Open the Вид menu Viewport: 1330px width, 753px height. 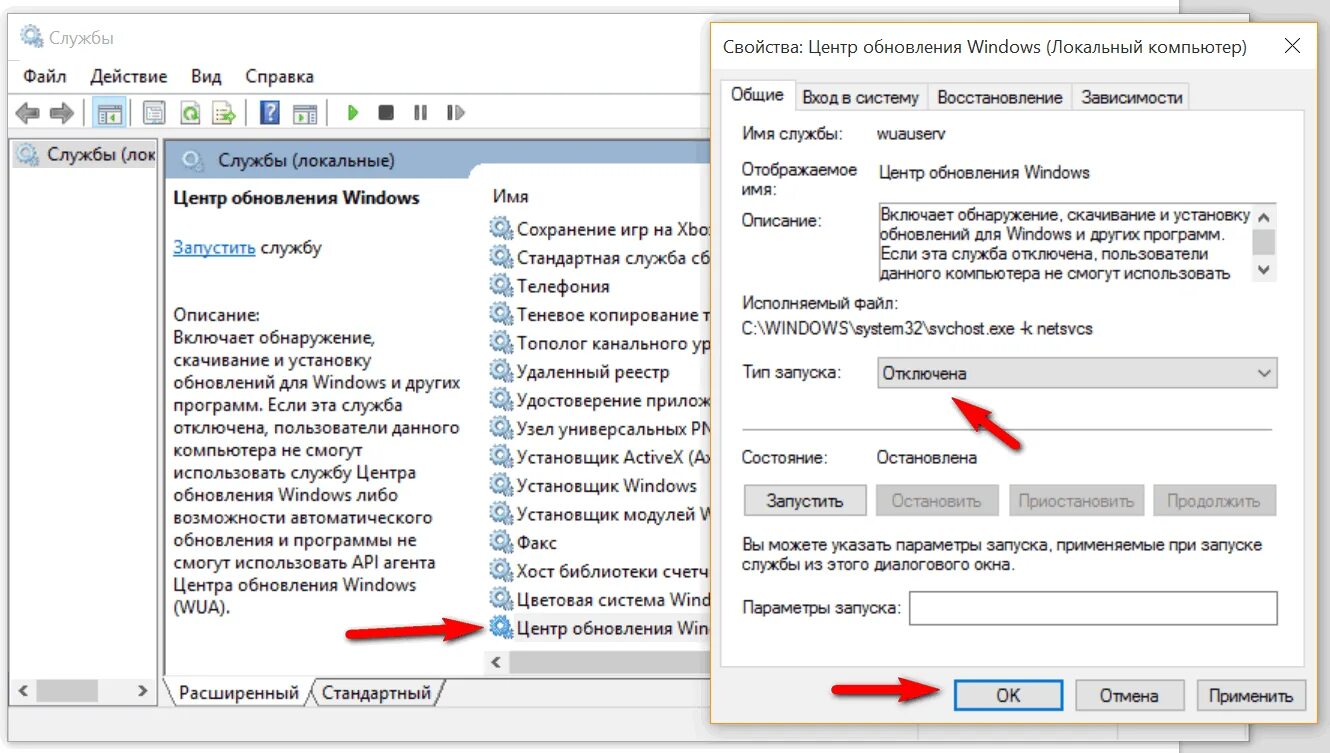(206, 76)
